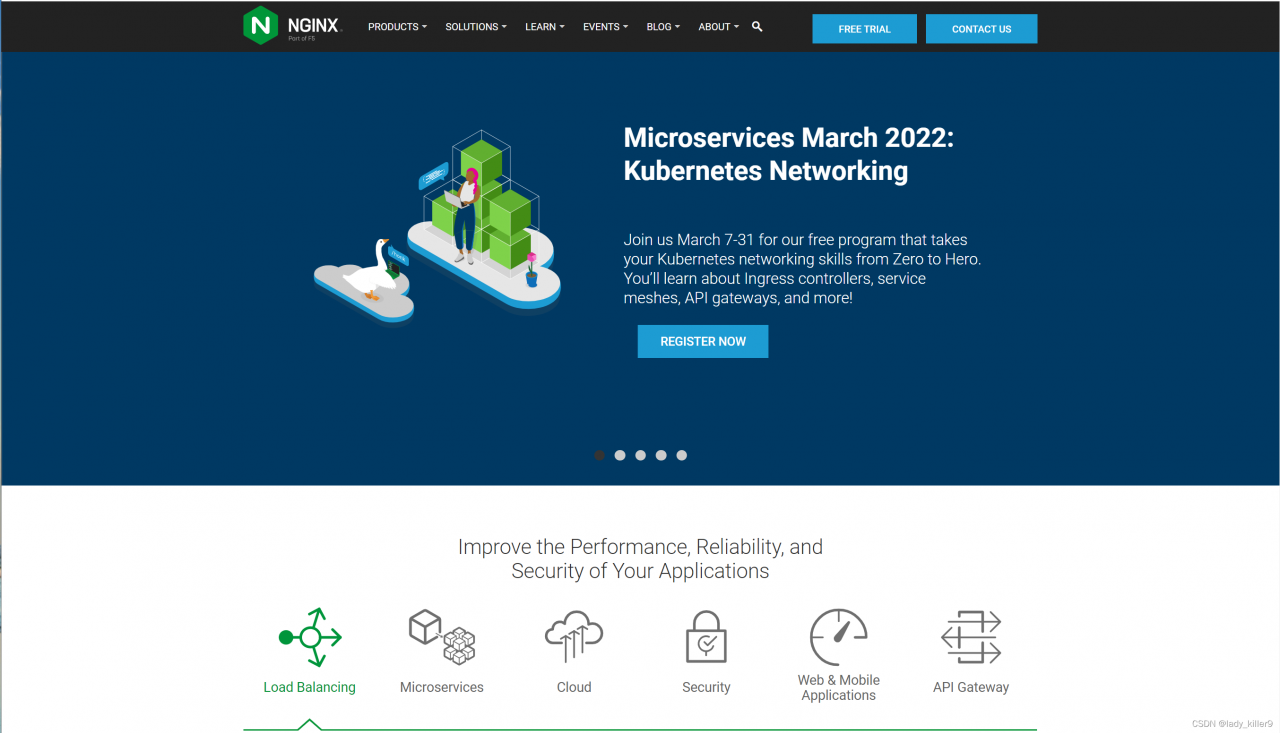Viewport: 1280px width, 733px height.
Task: Expand the ABOUT dropdown menu
Action: point(719,27)
